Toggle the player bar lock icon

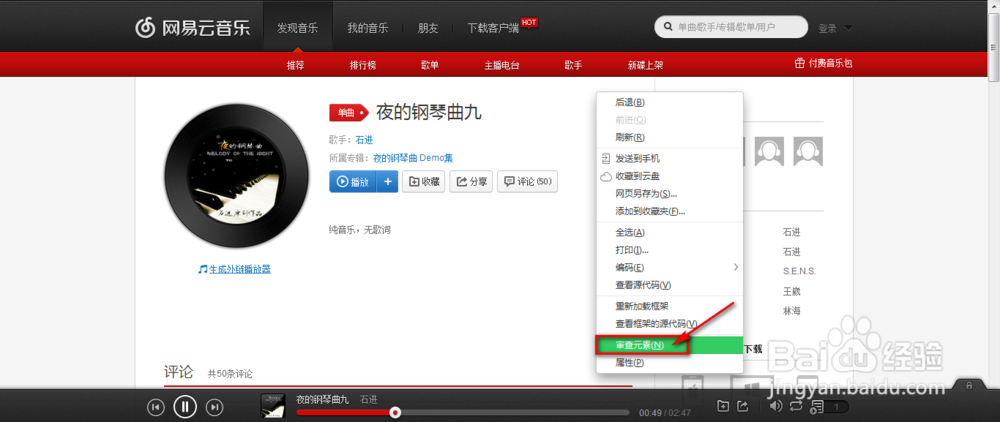tap(969, 386)
